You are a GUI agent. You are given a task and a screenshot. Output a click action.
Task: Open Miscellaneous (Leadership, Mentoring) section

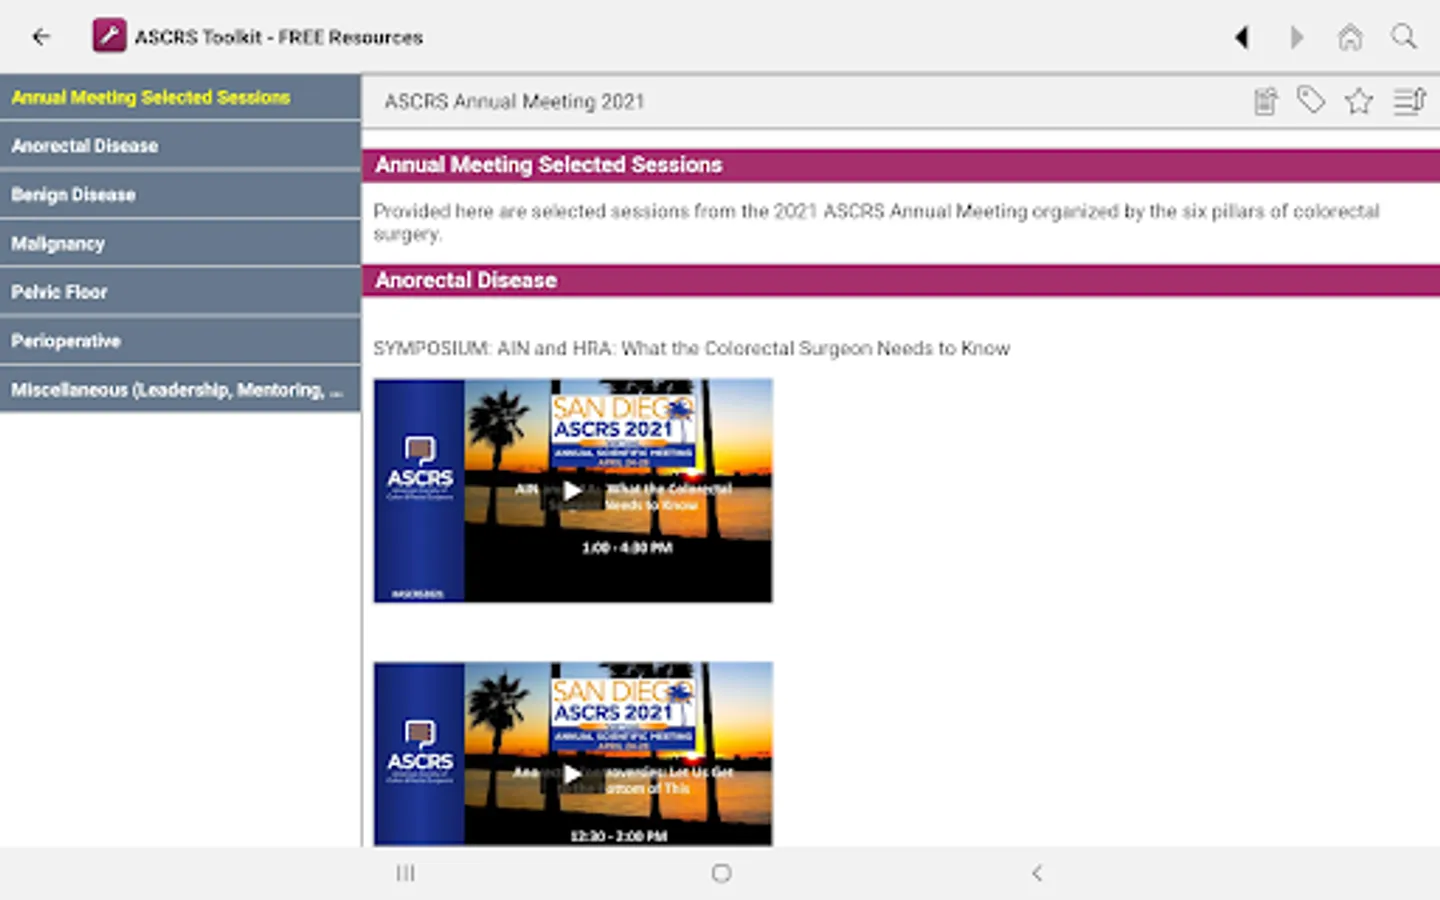pyautogui.click(x=180, y=390)
